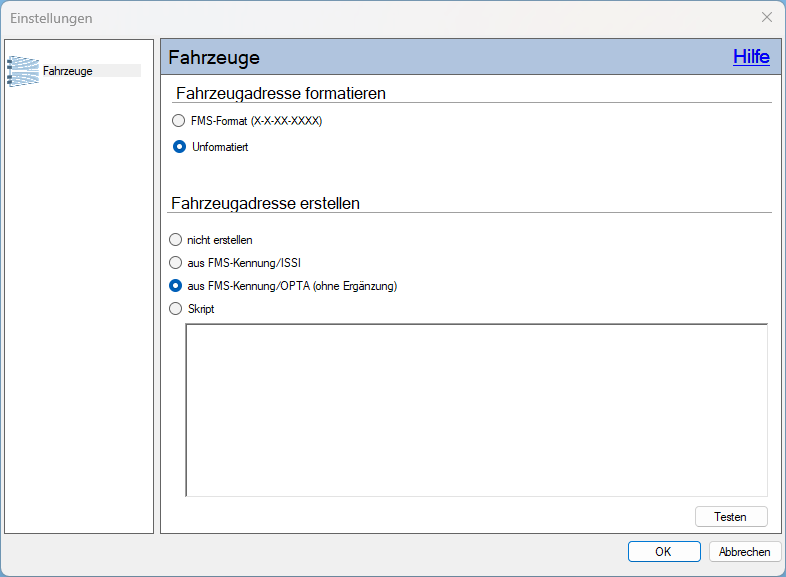Screen dimensions: 786x577
Task: Confirm settings with the OK button
Action: (664, 551)
